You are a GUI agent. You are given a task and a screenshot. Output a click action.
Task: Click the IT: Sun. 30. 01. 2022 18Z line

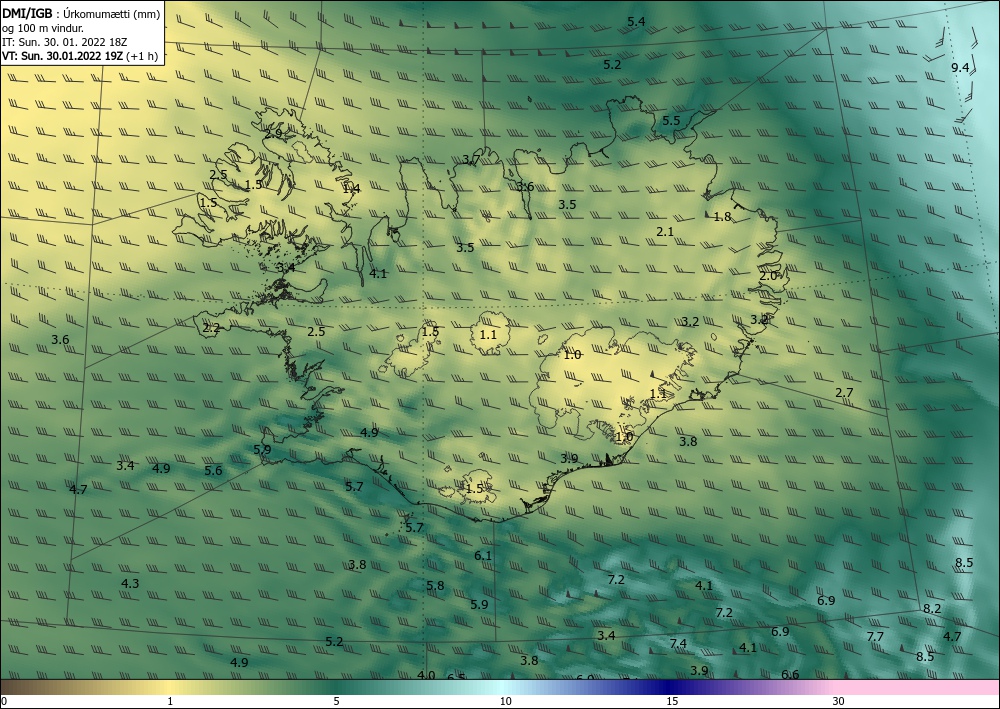64,42
